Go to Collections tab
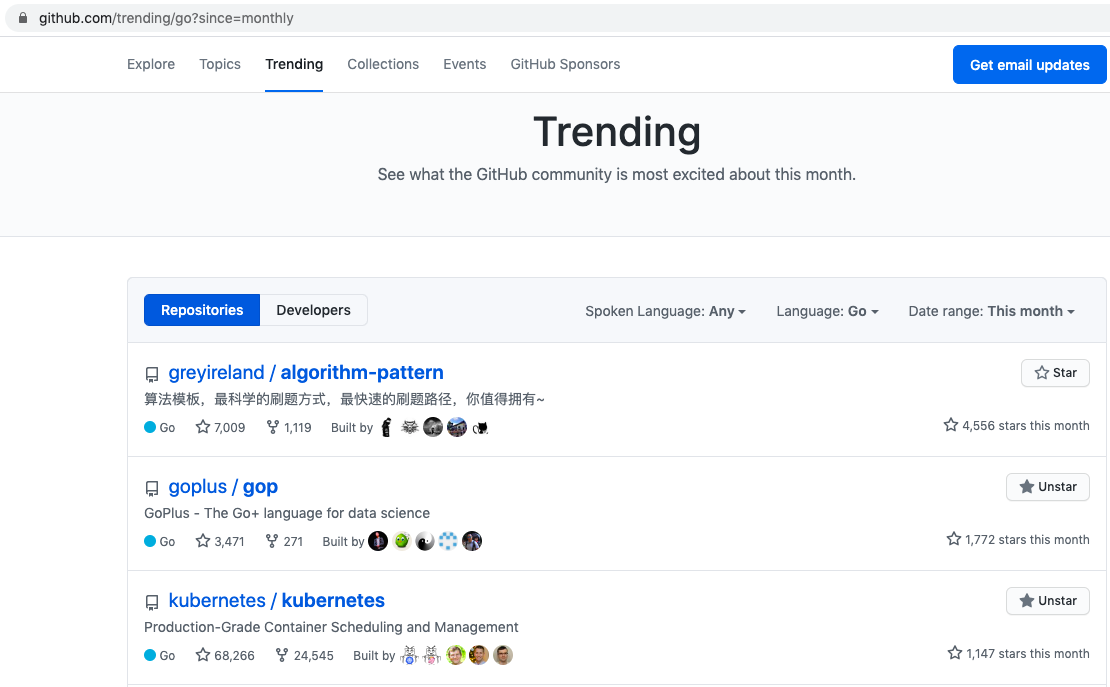The width and height of the screenshot is (1110, 687). click(x=383, y=64)
